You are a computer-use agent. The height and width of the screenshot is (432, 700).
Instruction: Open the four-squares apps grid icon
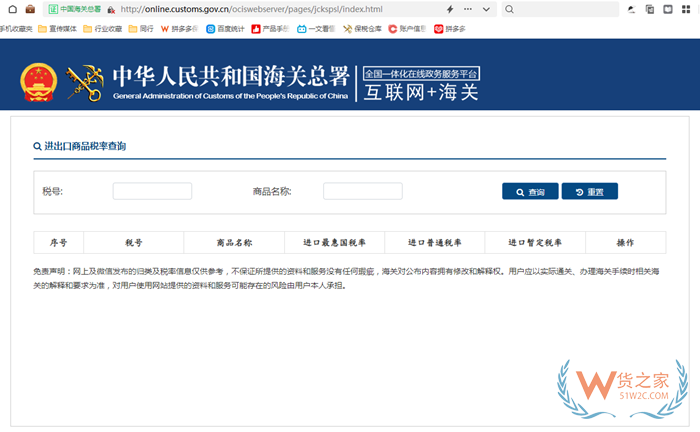tap(686, 9)
